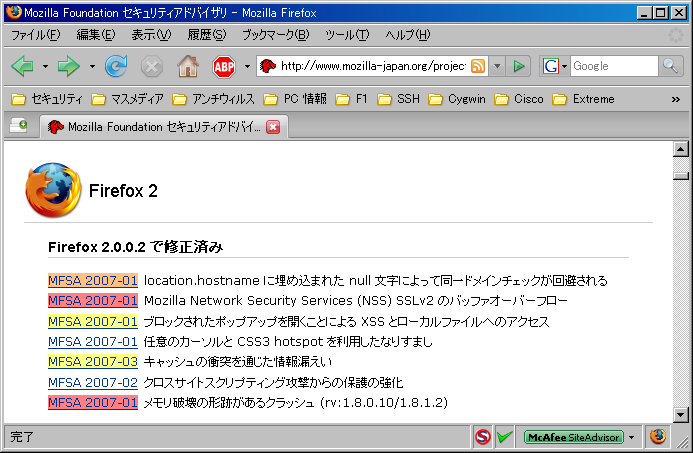The height and width of the screenshot is (453, 693).
Task: Open MFSA link for ブロックされたポップアップ XSS
Action: click(93, 321)
